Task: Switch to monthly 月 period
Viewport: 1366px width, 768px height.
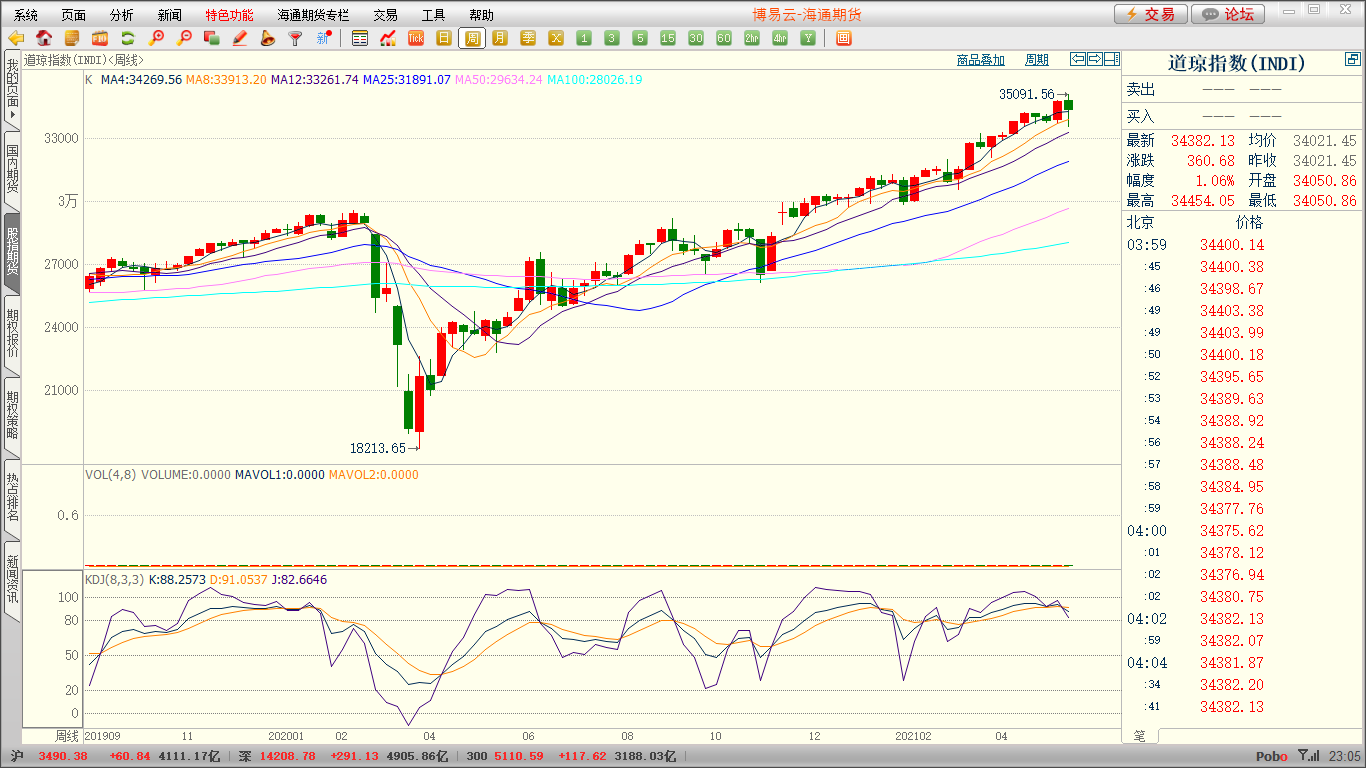Action: tap(500, 38)
